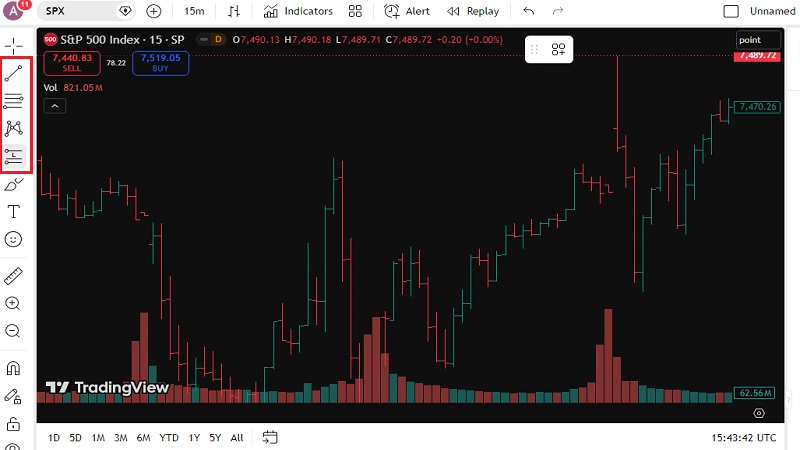800x450 pixels.
Task: Click the 7,519.05 BUY button
Action: [161, 63]
